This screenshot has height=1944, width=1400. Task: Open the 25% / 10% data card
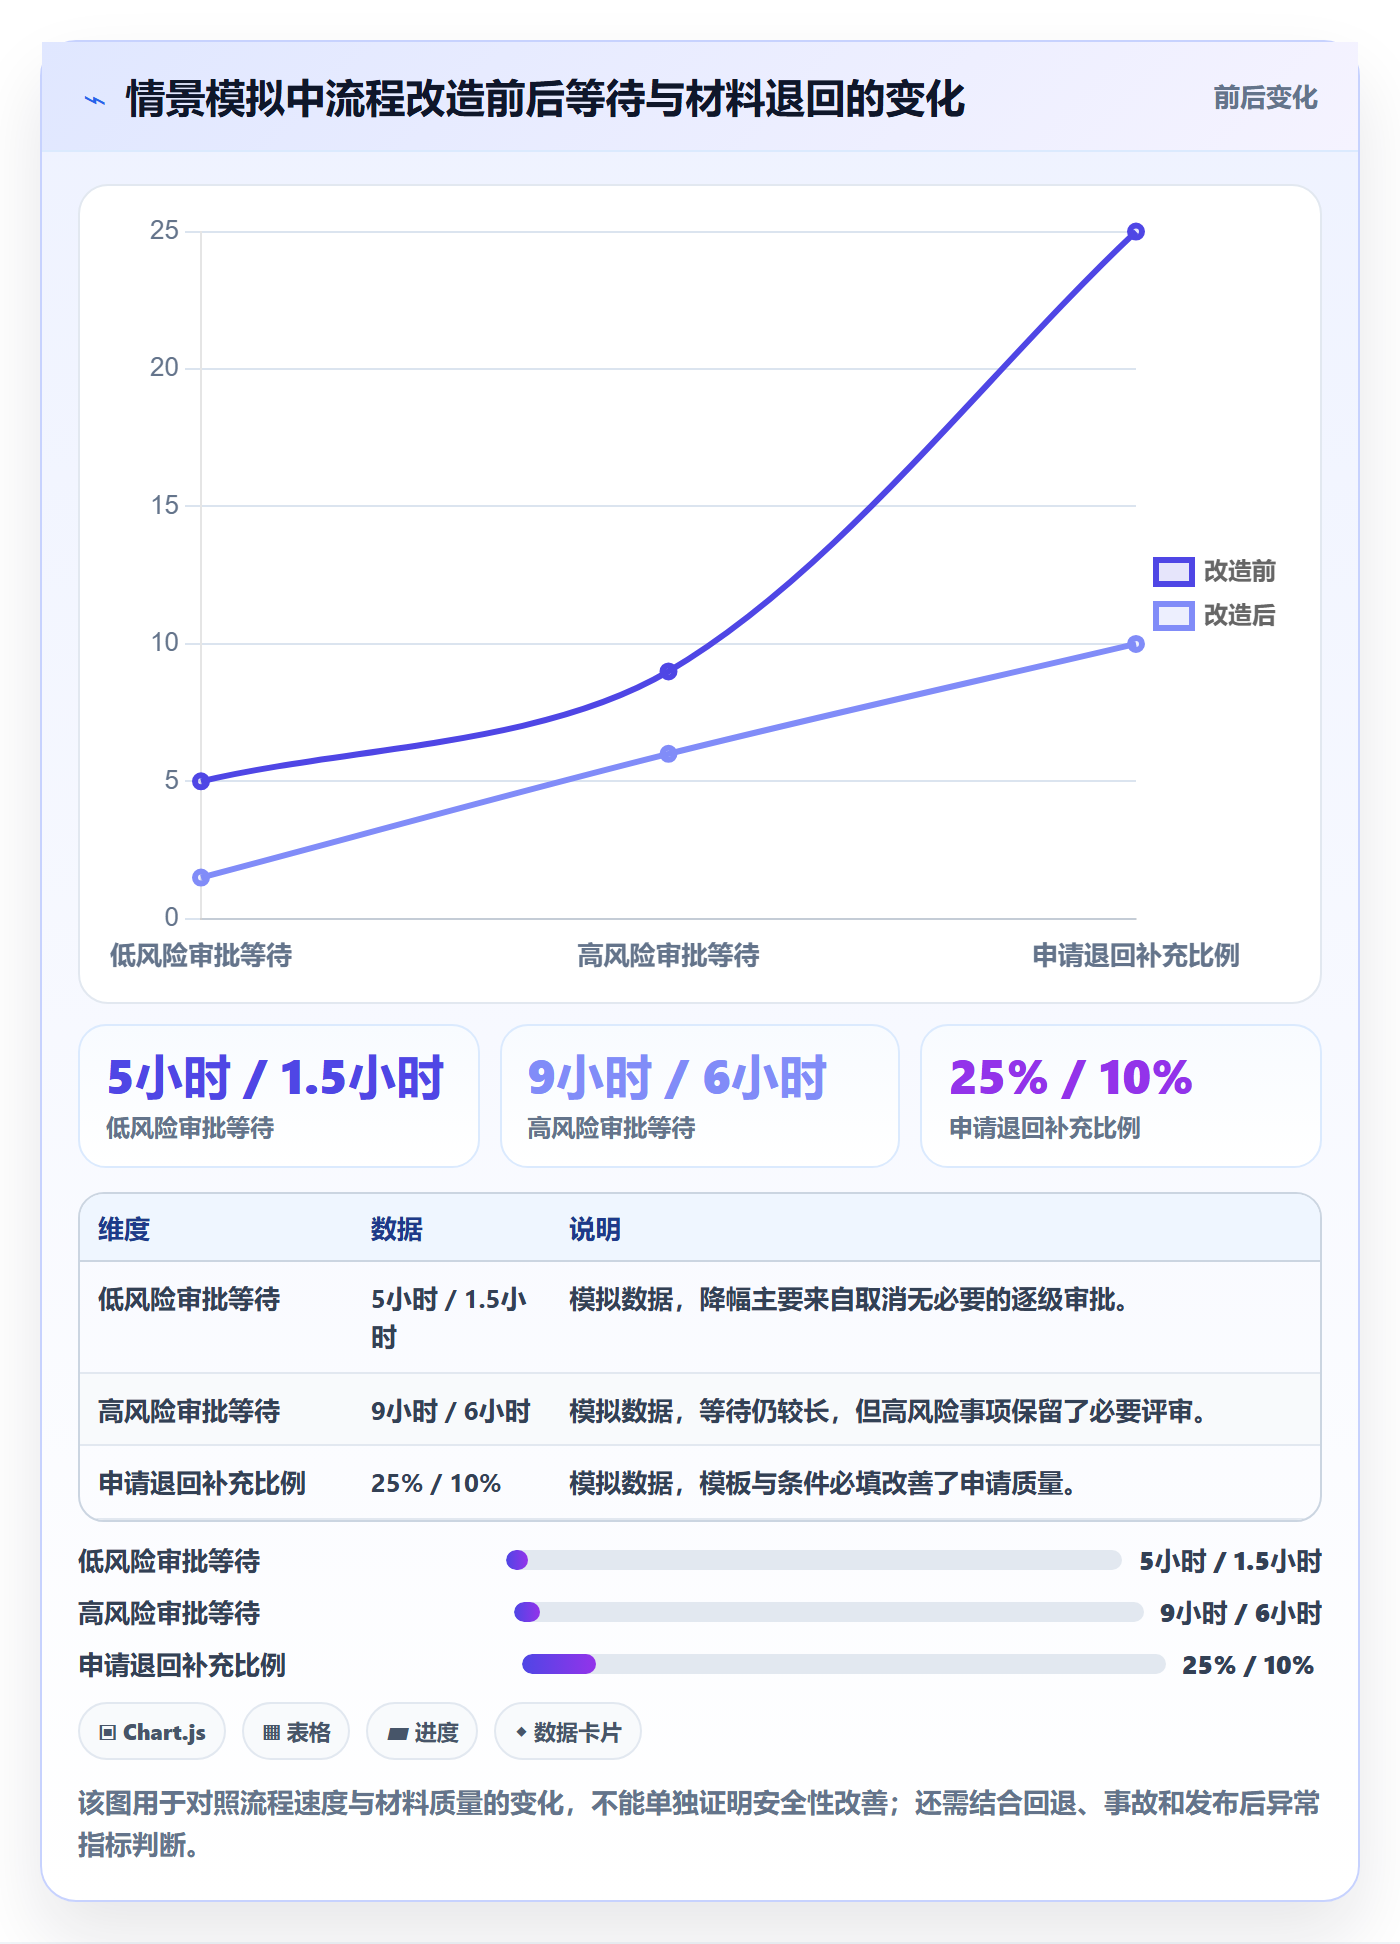pos(1121,1096)
